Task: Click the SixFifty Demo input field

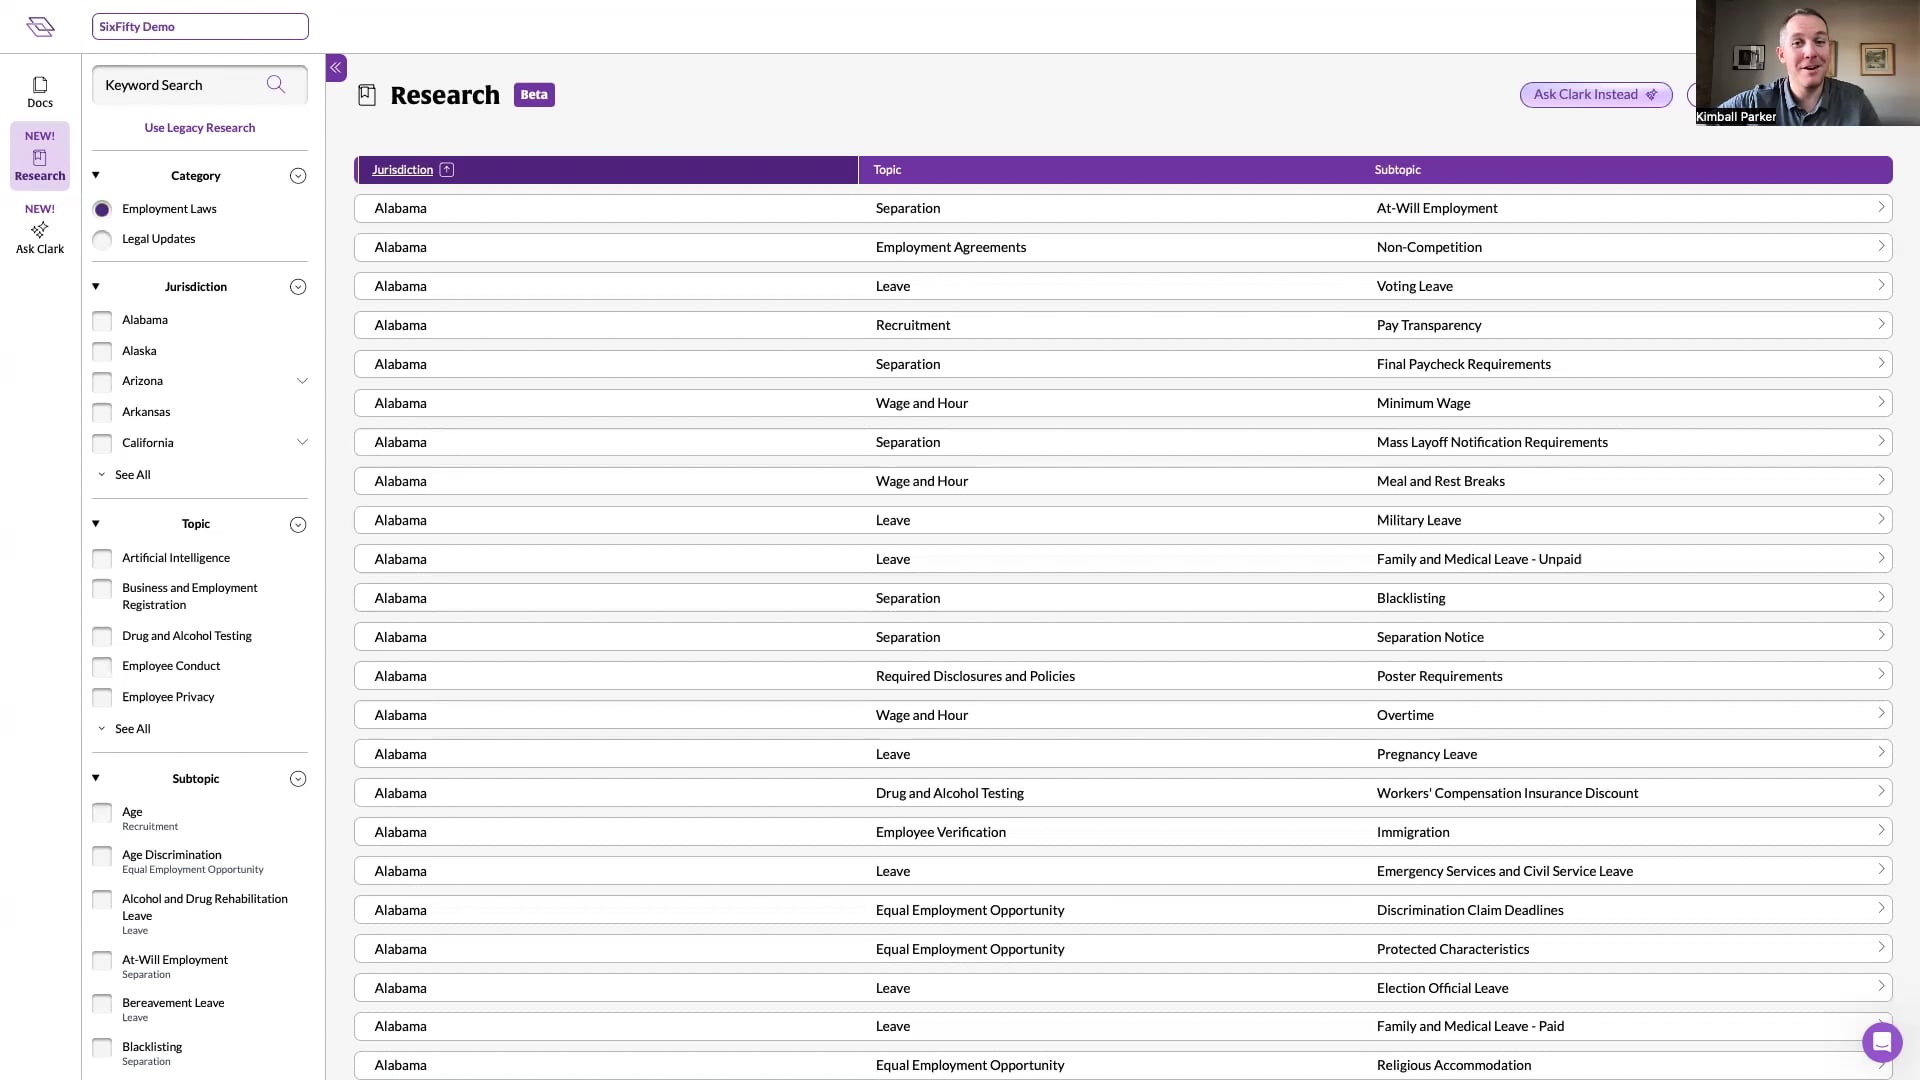Action: (200, 27)
